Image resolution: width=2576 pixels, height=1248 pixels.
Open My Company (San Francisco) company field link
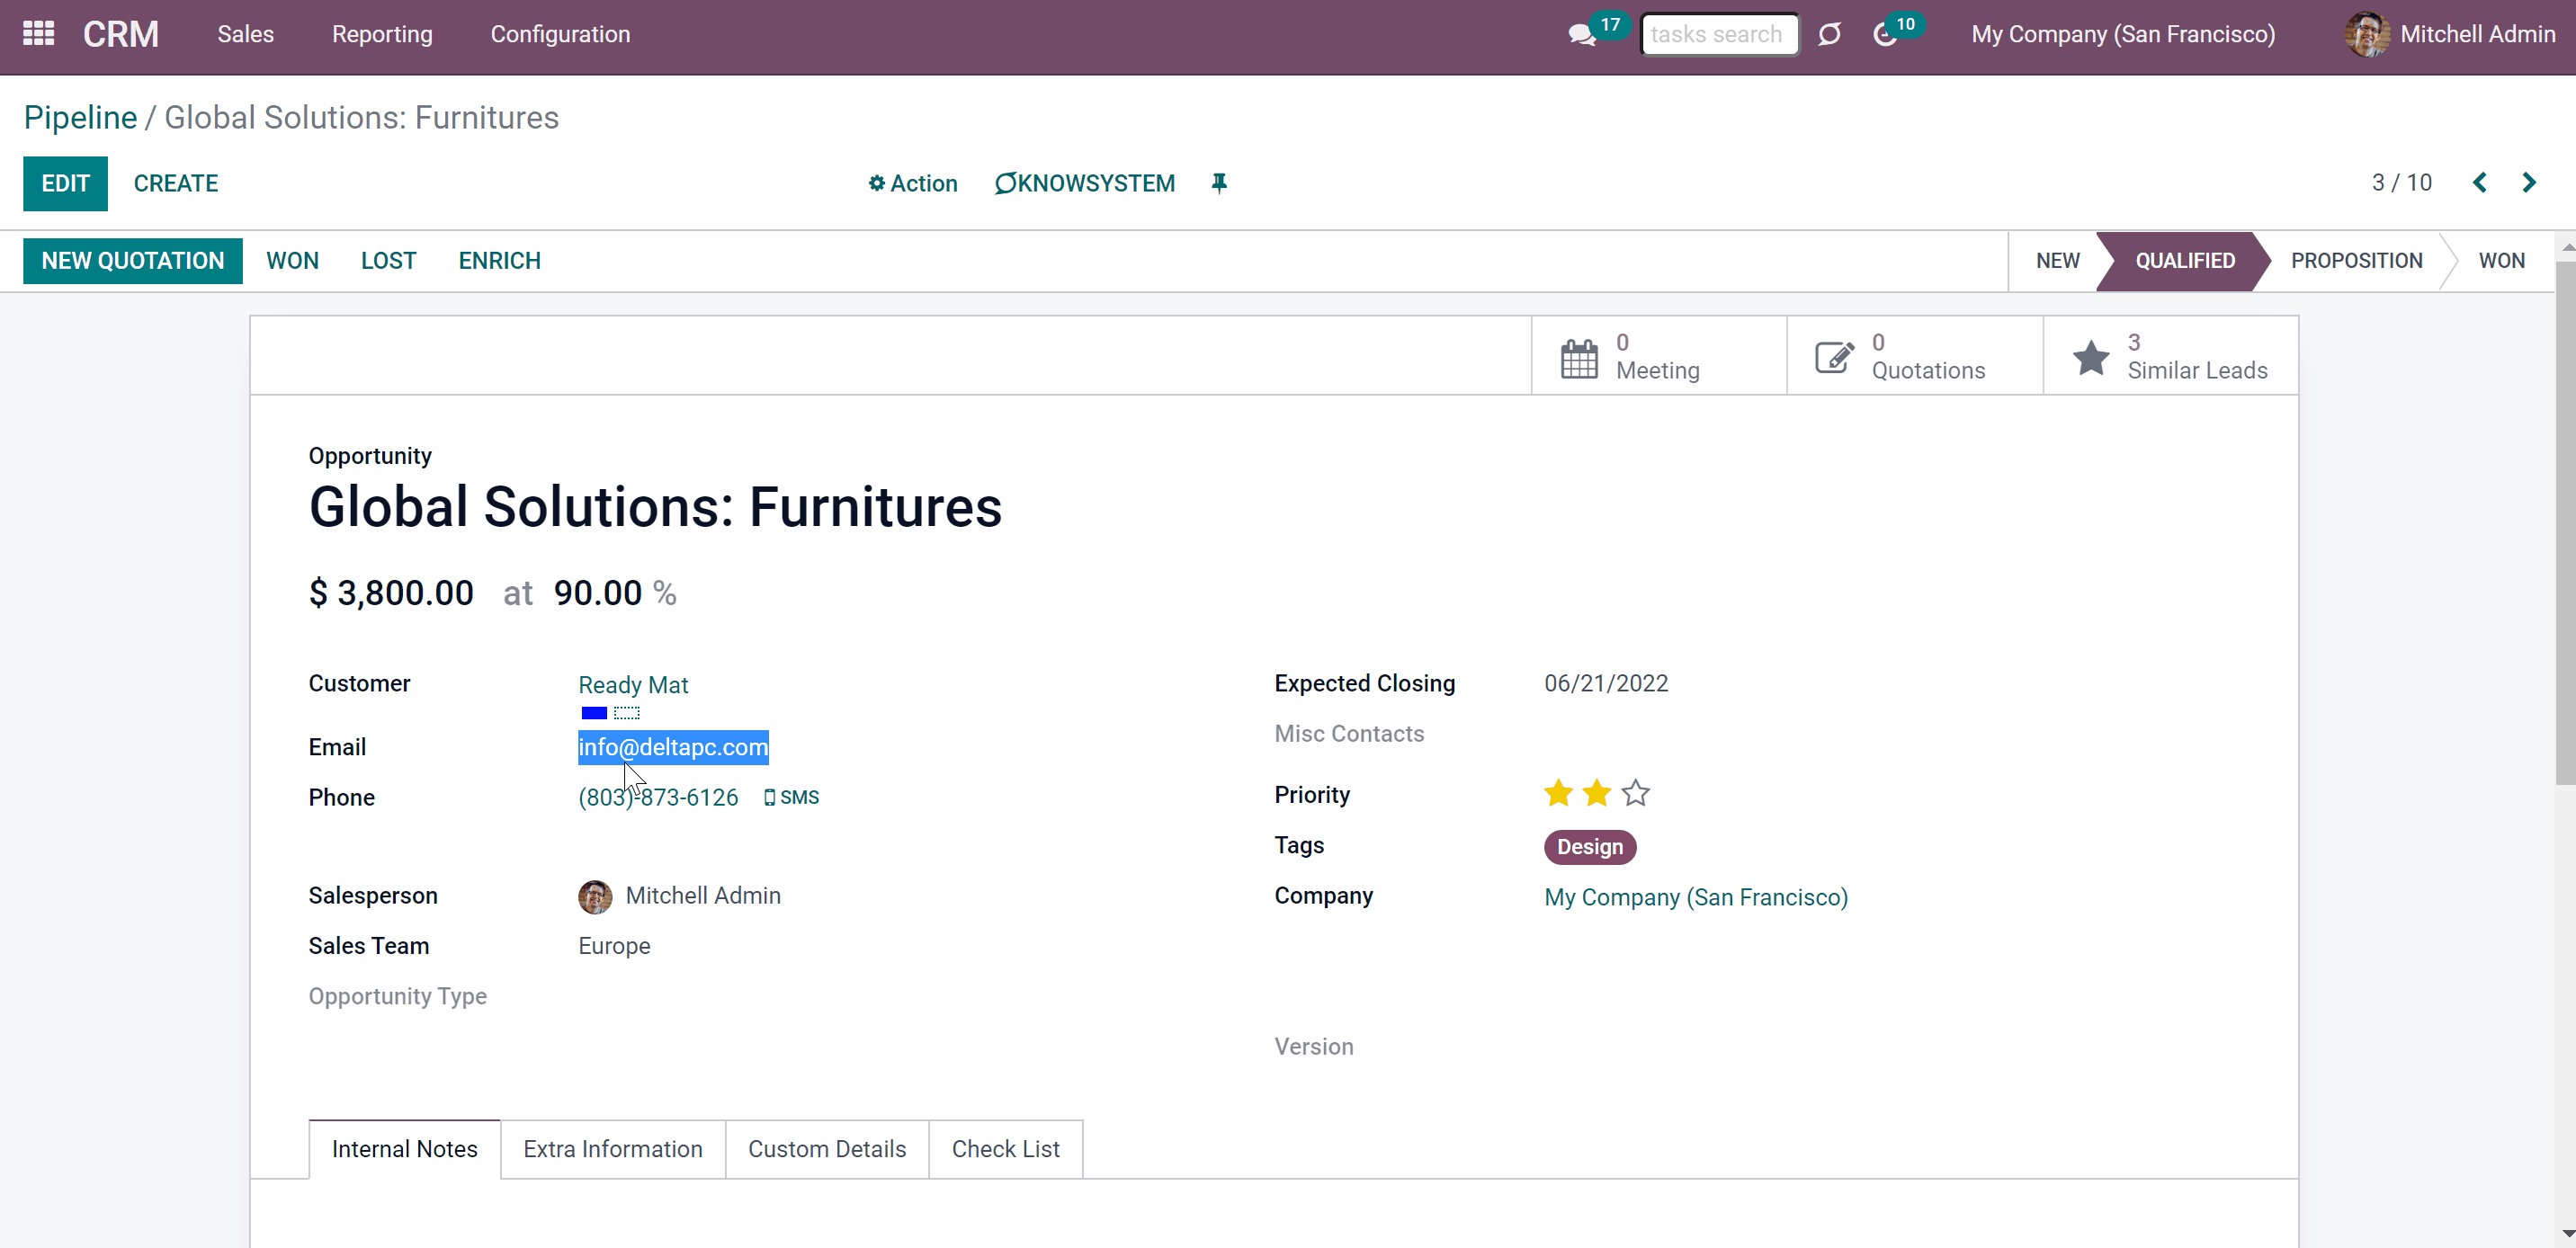pyautogui.click(x=1696, y=897)
